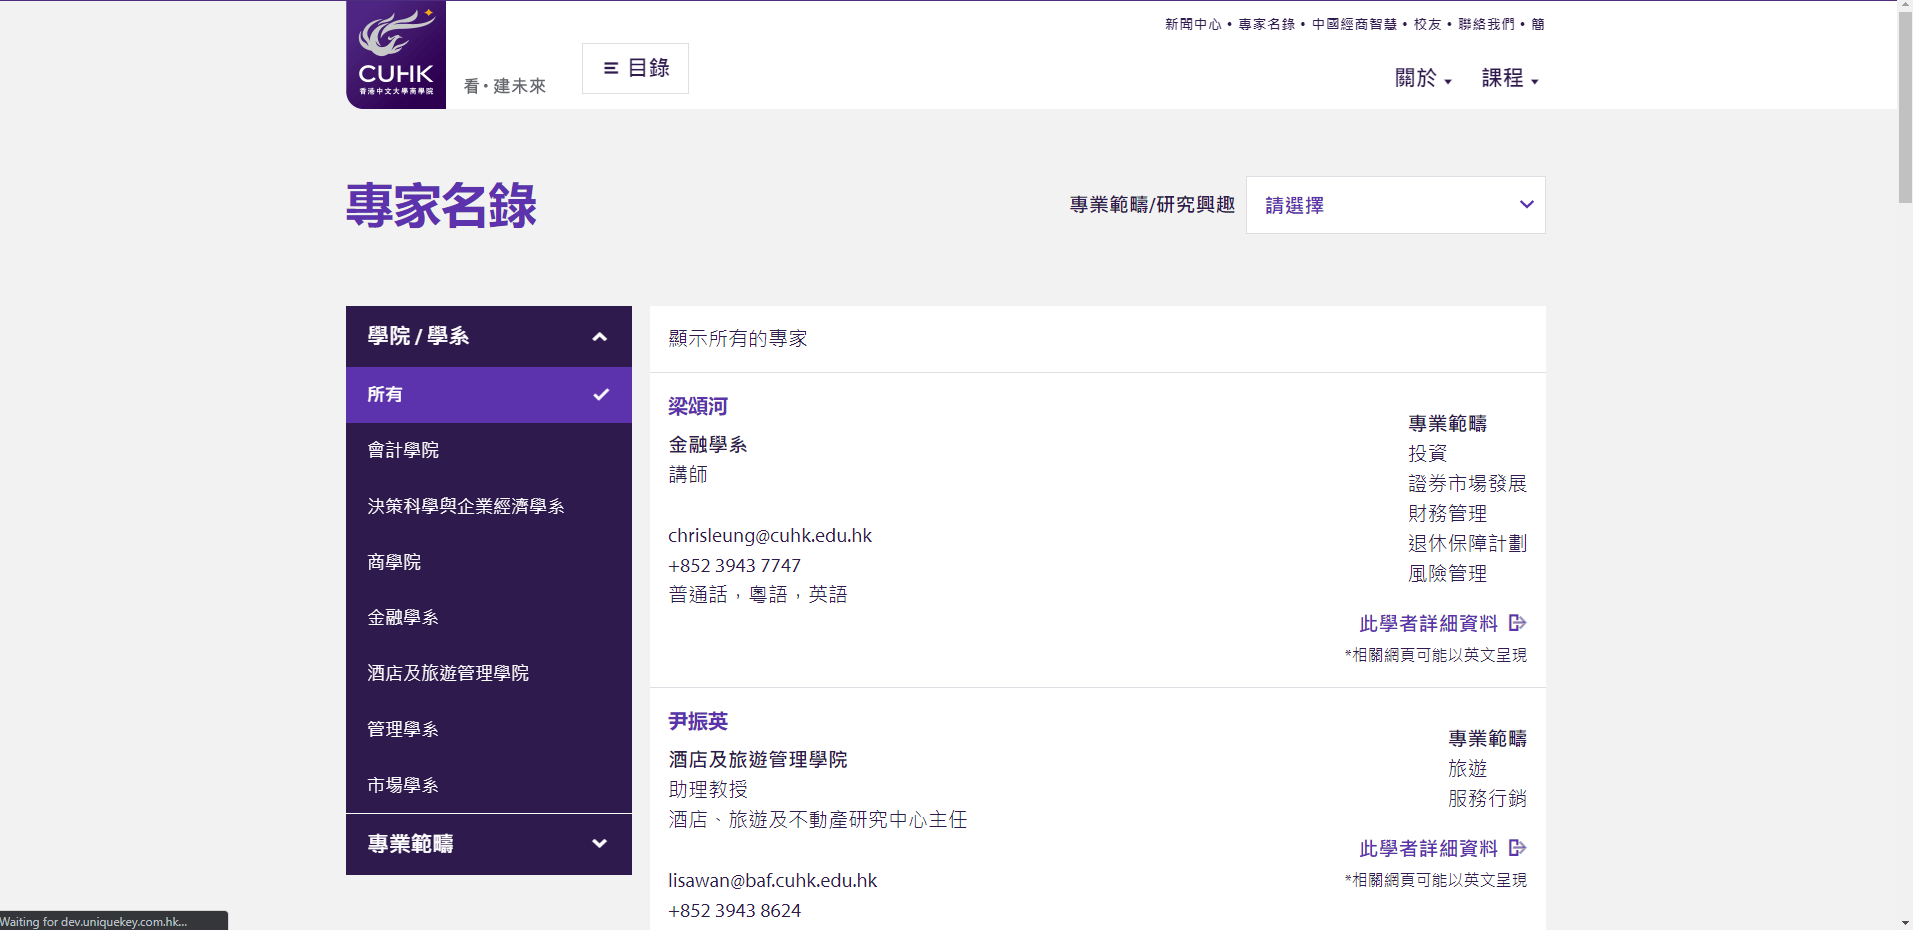Open the 目錄 hamburger menu
The width and height of the screenshot is (1913, 930).
(x=635, y=68)
